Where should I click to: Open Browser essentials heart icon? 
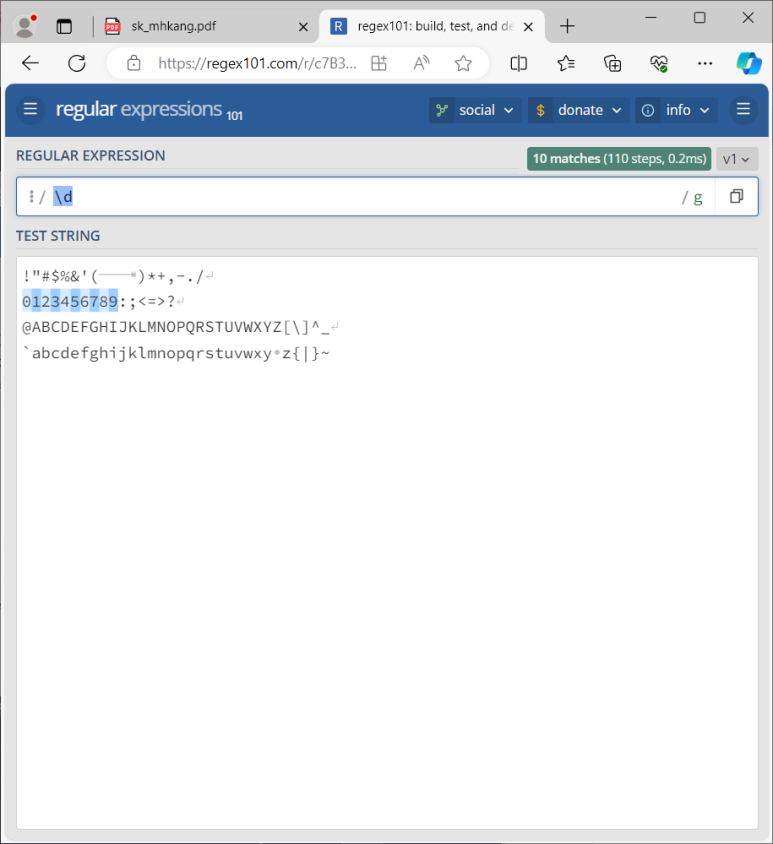[659, 64]
